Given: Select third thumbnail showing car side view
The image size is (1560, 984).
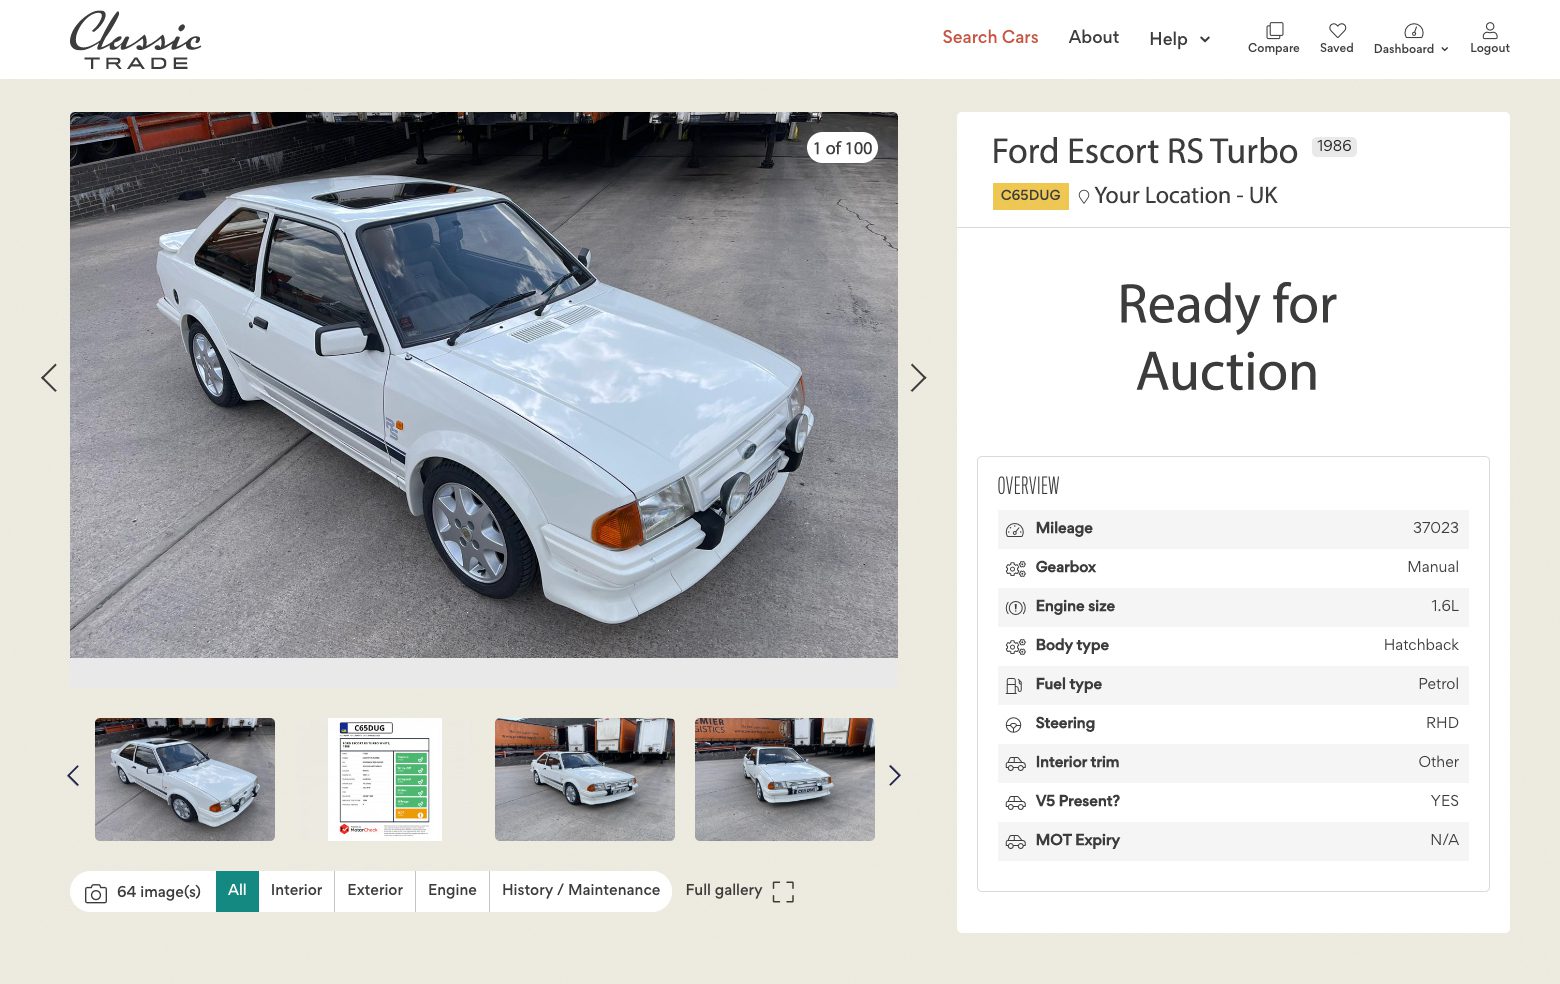Looking at the screenshot, I should 585,779.
